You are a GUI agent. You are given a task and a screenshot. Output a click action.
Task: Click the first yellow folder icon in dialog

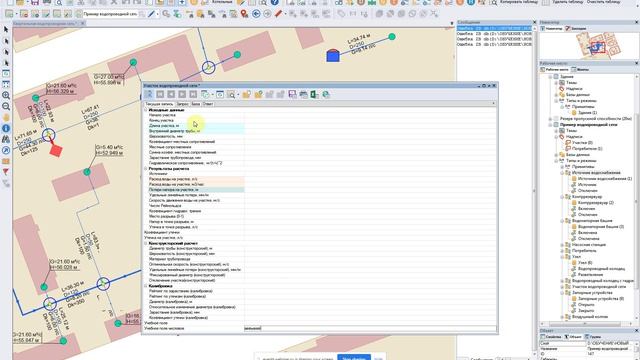tap(246, 95)
